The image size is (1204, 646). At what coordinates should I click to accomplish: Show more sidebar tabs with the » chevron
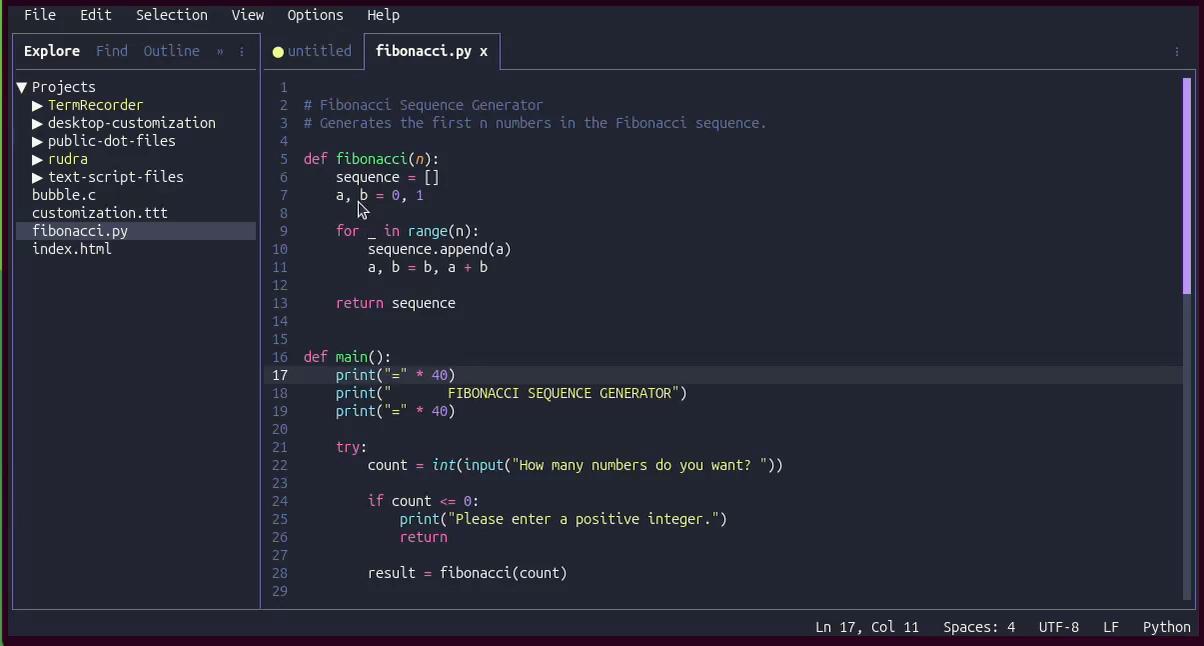coord(220,51)
